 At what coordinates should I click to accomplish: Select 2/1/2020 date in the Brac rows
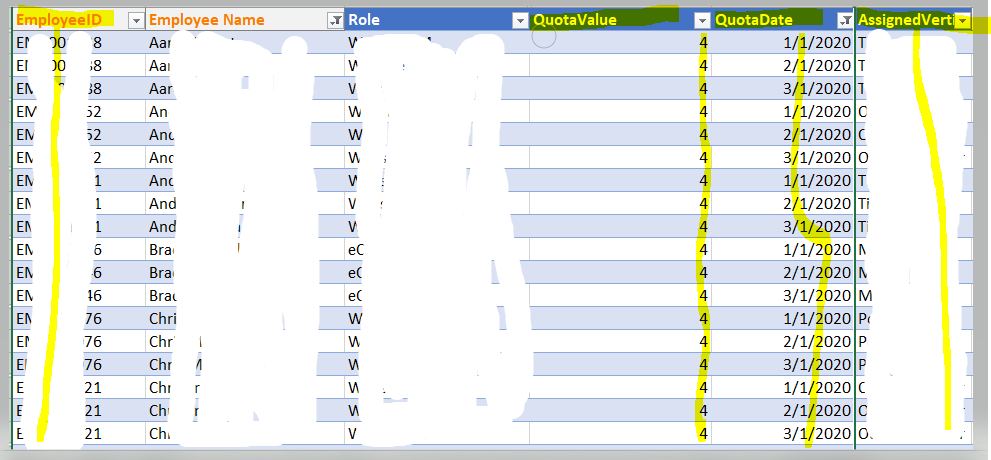point(819,272)
